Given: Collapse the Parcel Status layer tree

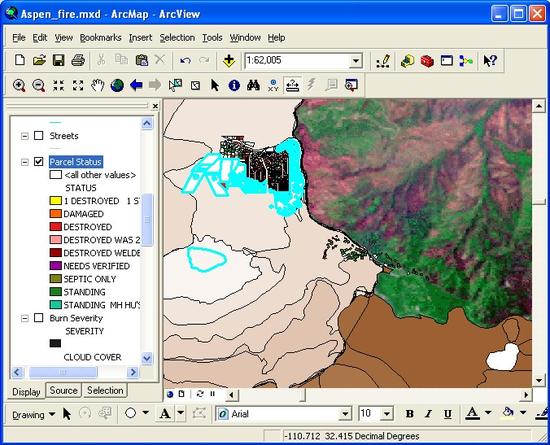Looking at the screenshot, I should pos(25,162).
